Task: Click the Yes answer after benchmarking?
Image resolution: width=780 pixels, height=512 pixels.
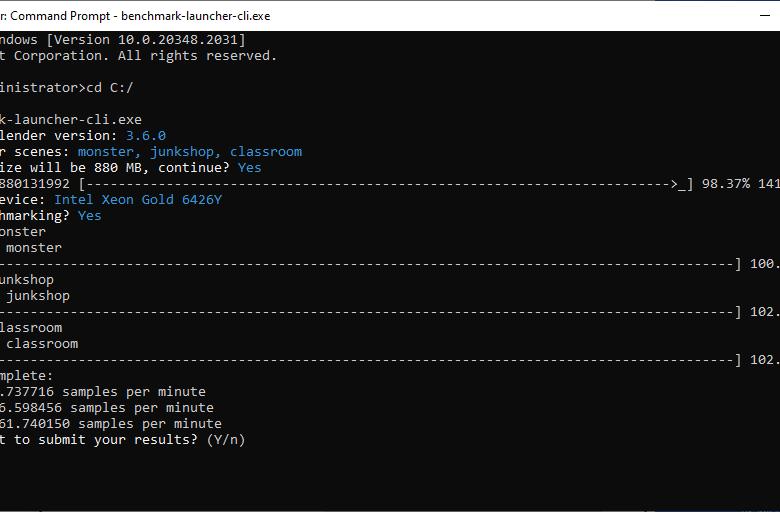Action: [x=90, y=216]
